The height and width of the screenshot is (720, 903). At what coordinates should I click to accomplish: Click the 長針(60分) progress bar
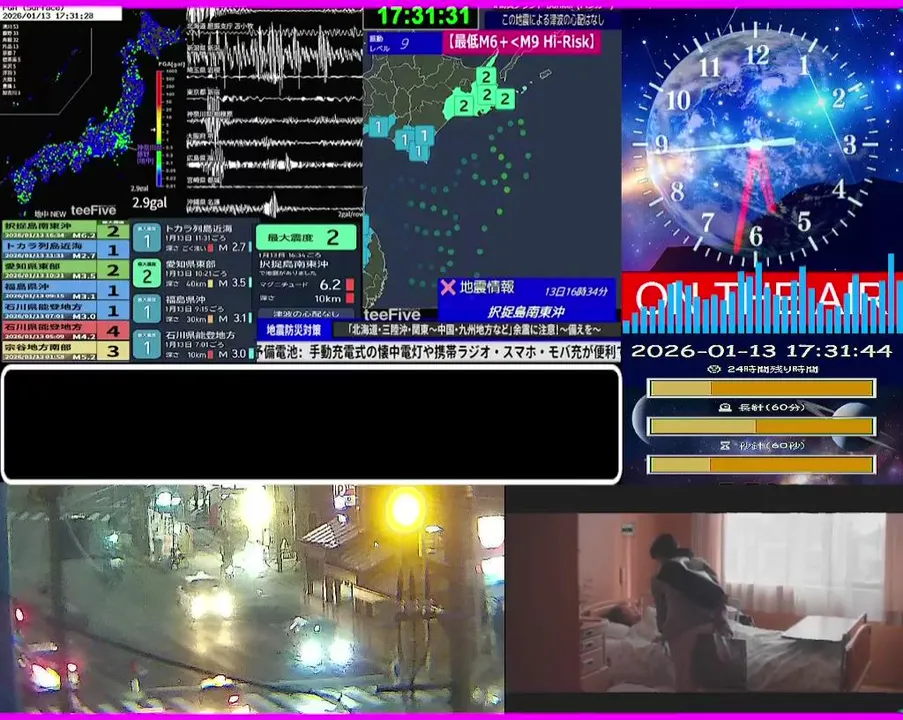pos(762,426)
